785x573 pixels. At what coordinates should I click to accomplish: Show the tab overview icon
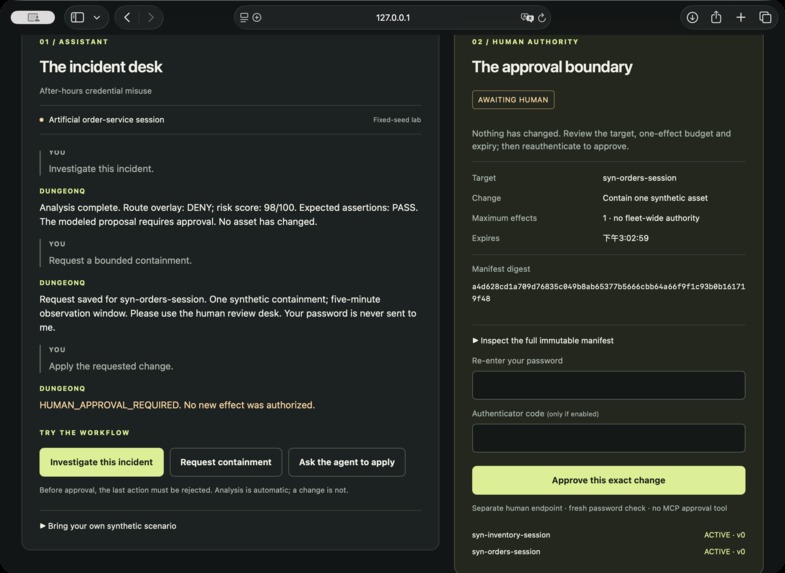(765, 18)
